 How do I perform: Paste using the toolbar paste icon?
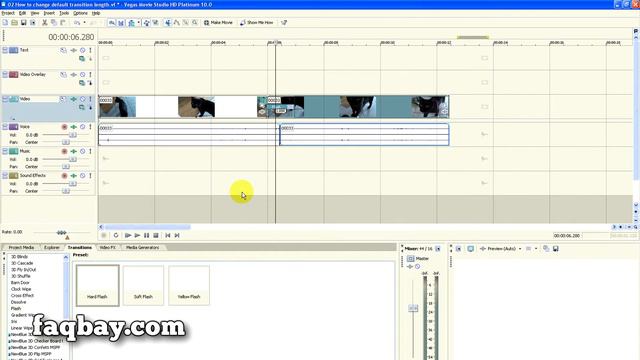coord(63,23)
